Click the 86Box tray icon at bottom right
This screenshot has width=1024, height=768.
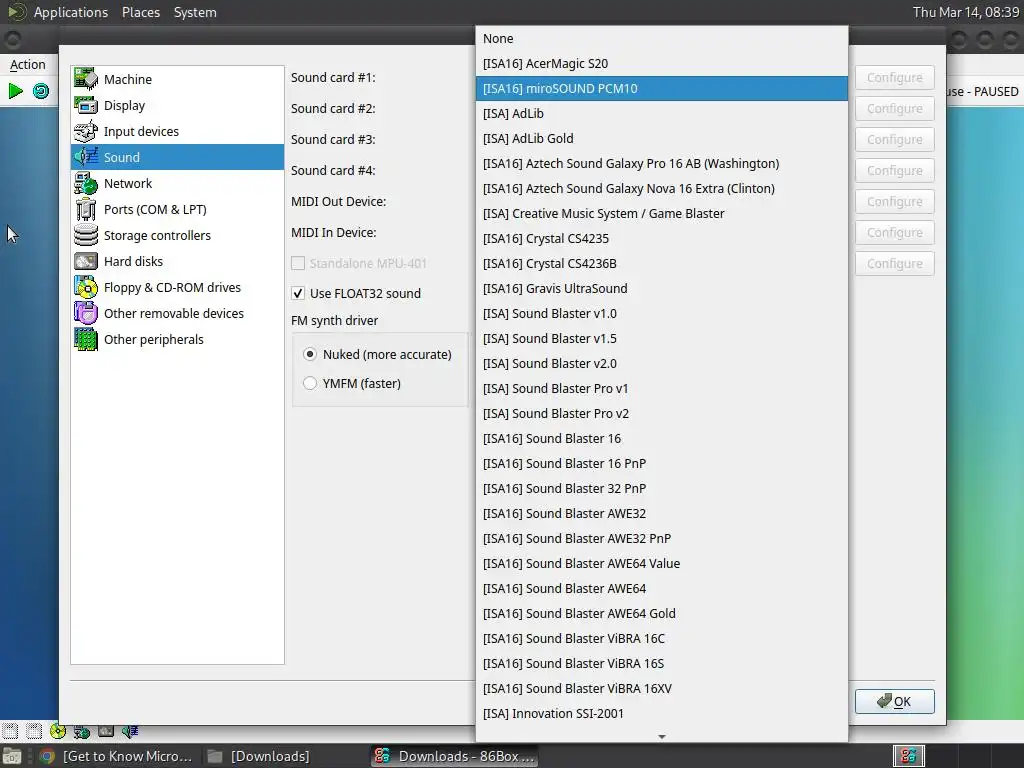908,756
